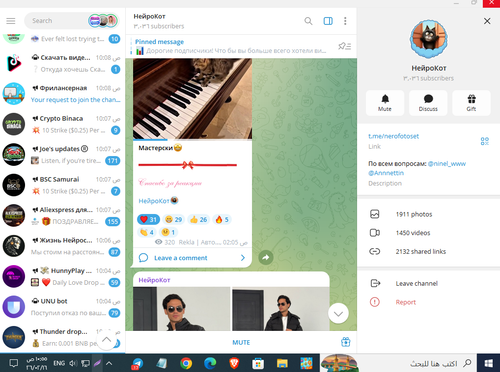Open НейроКот channel avatar in info panel

click(428, 39)
